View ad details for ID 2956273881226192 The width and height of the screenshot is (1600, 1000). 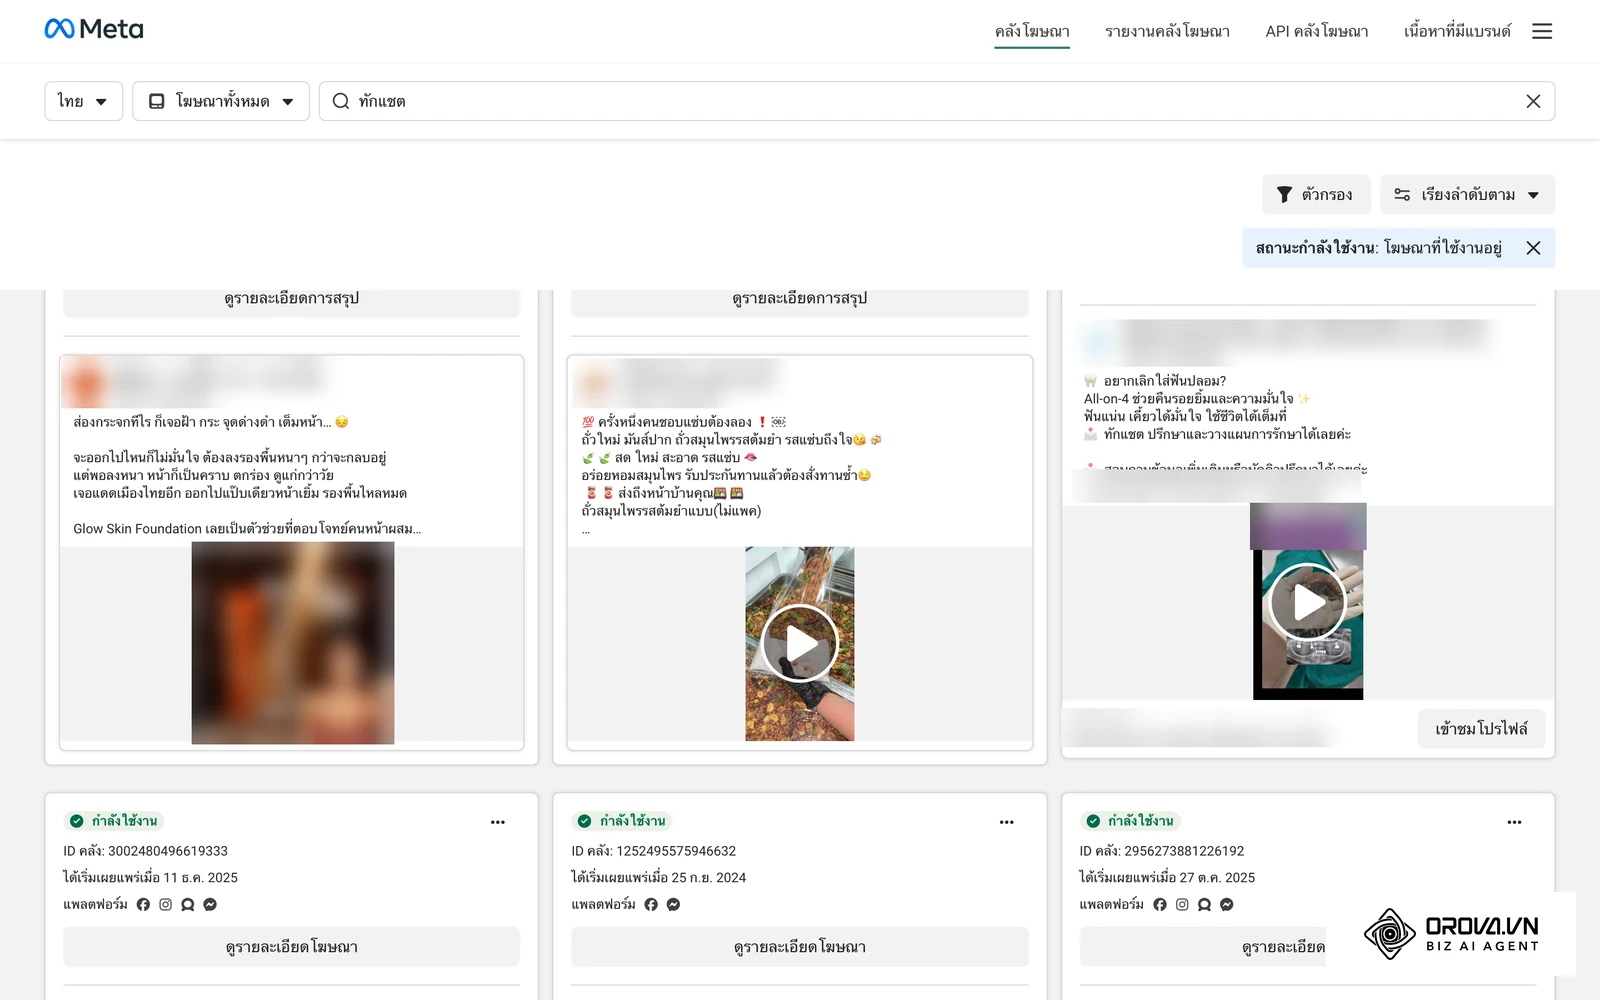tap(1203, 947)
